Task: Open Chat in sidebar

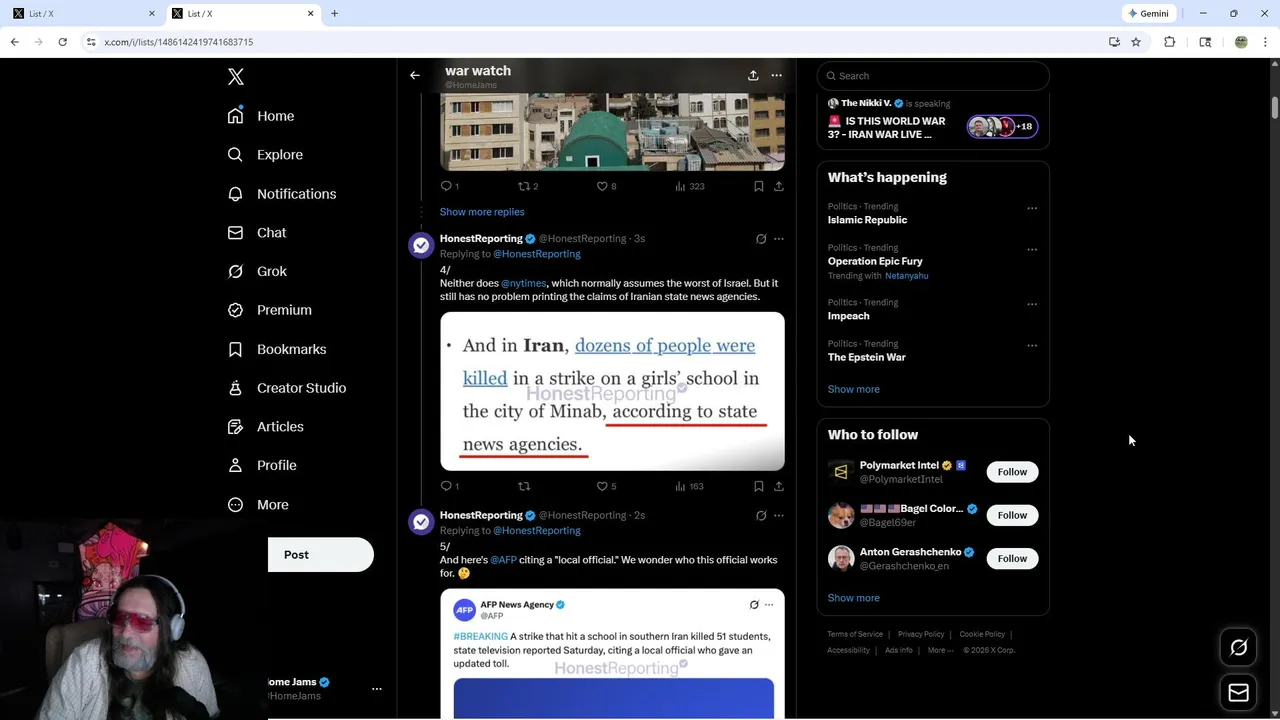Action: [x=257, y=233]
